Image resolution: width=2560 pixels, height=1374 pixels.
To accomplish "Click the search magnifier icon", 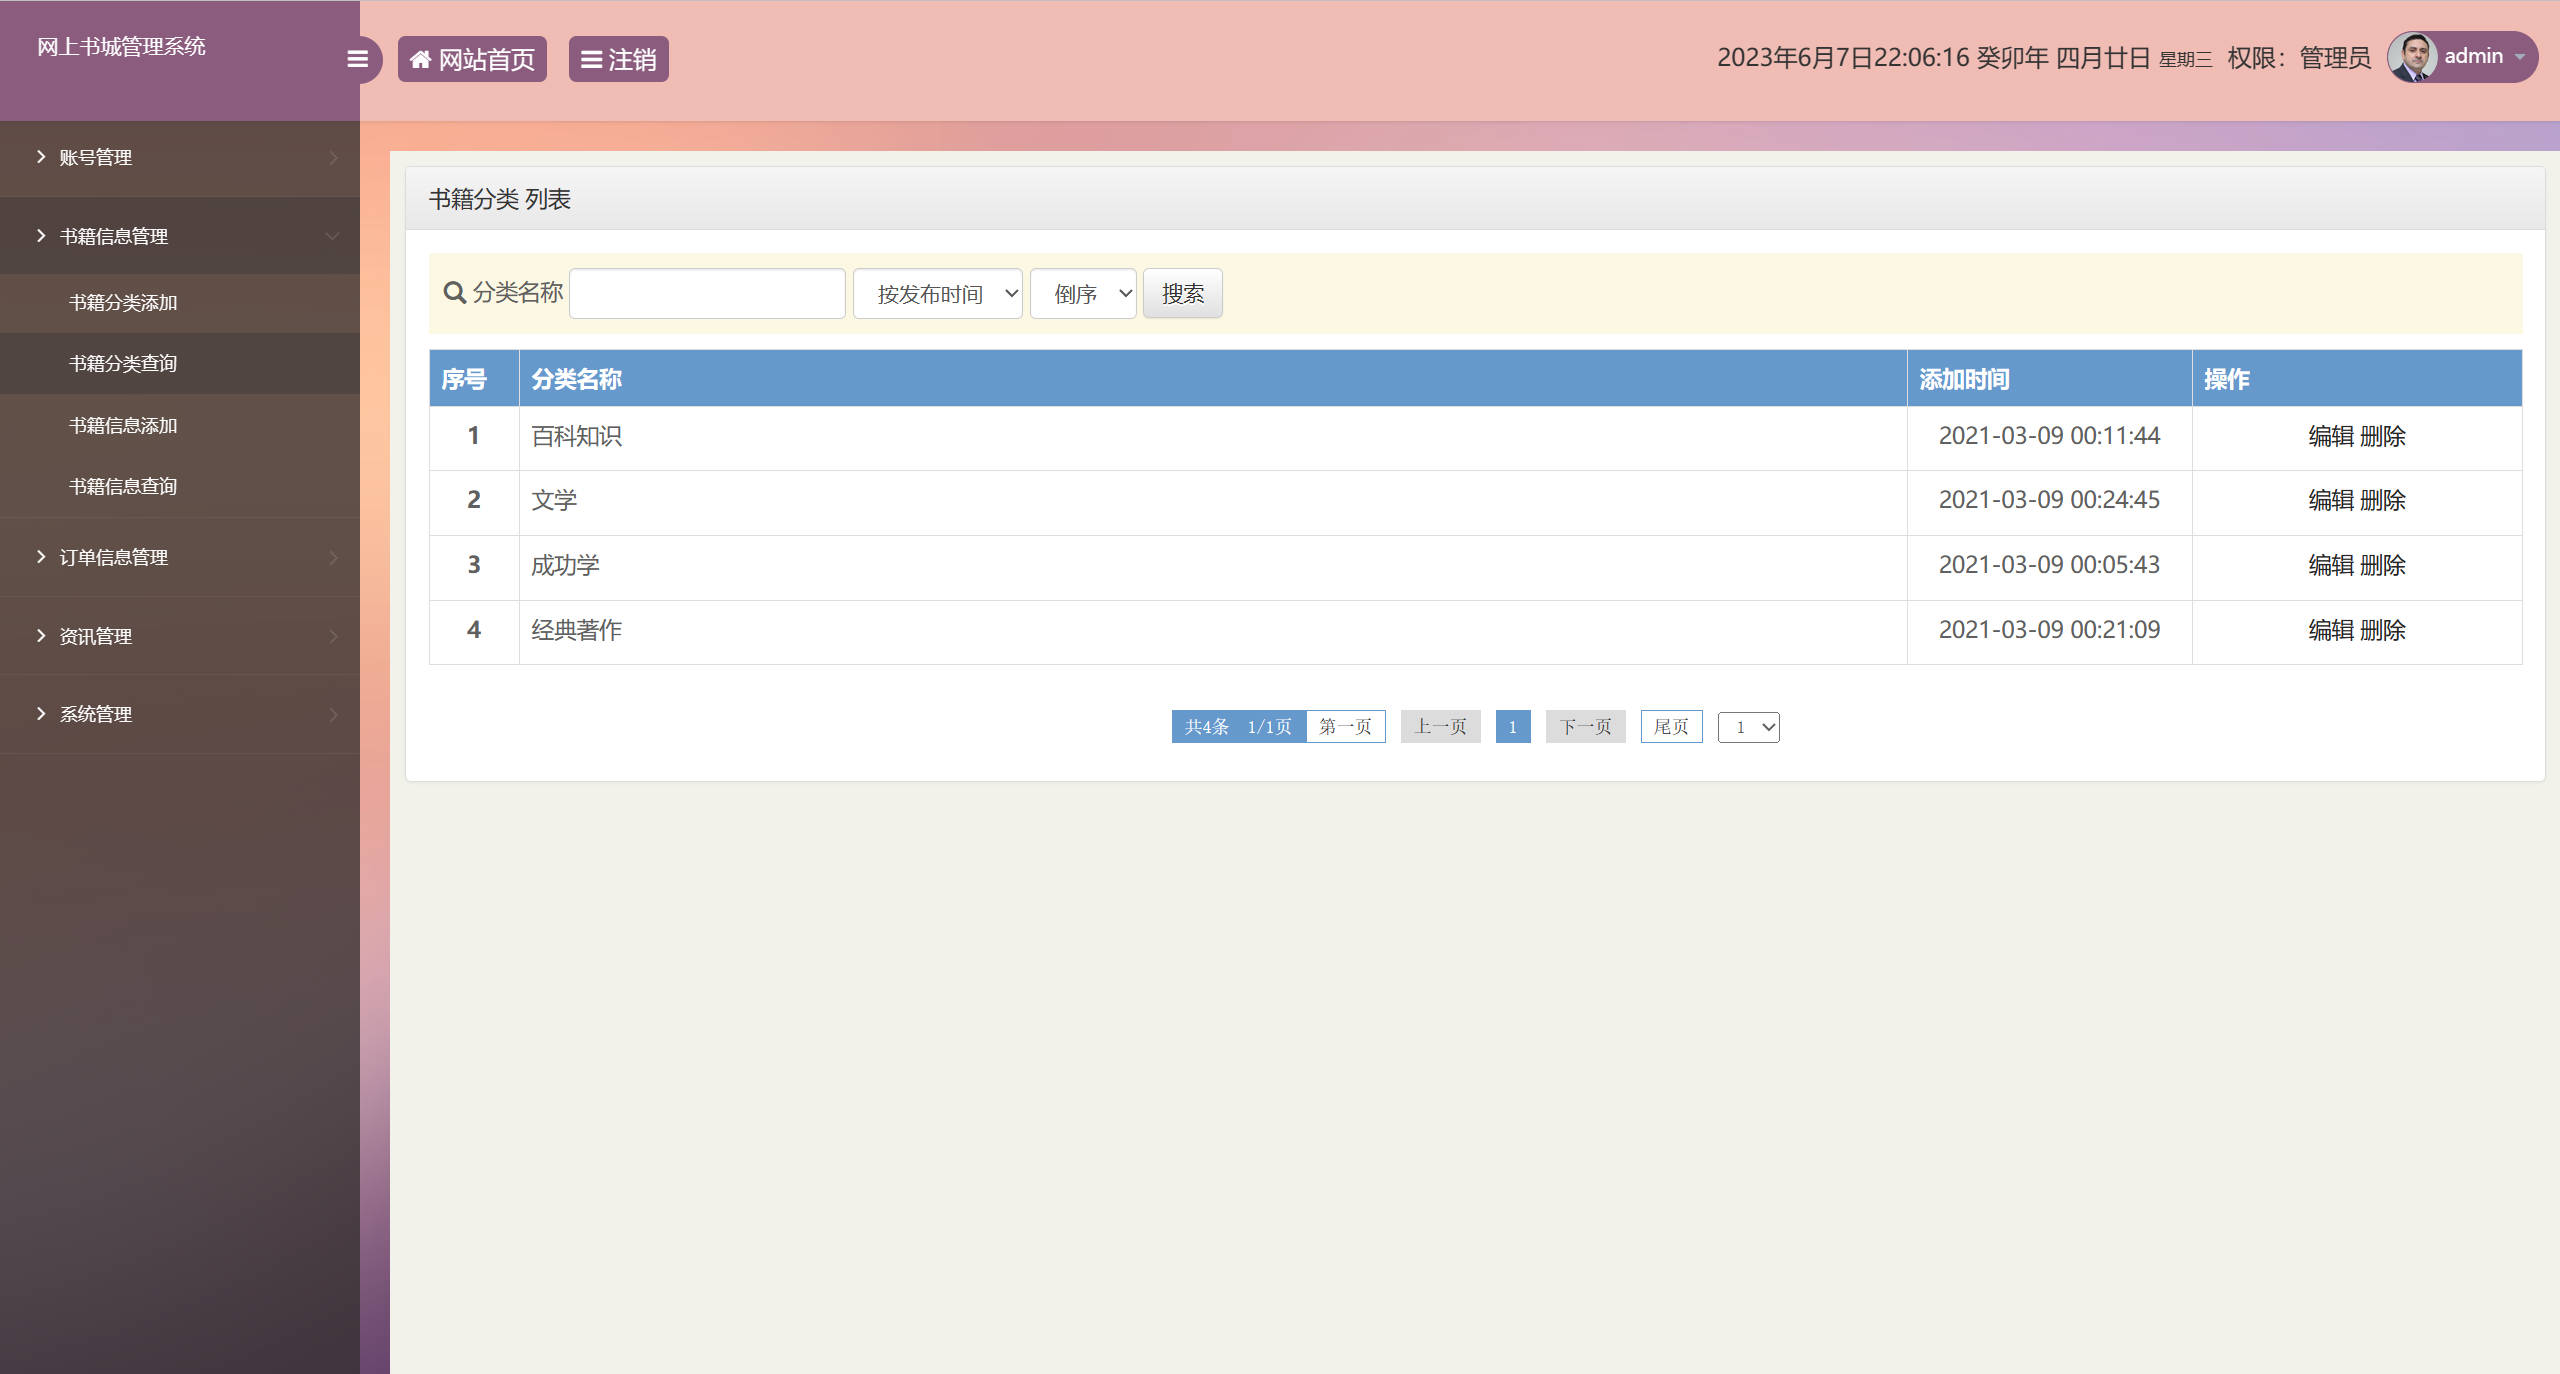I will [x=454, y=293].
